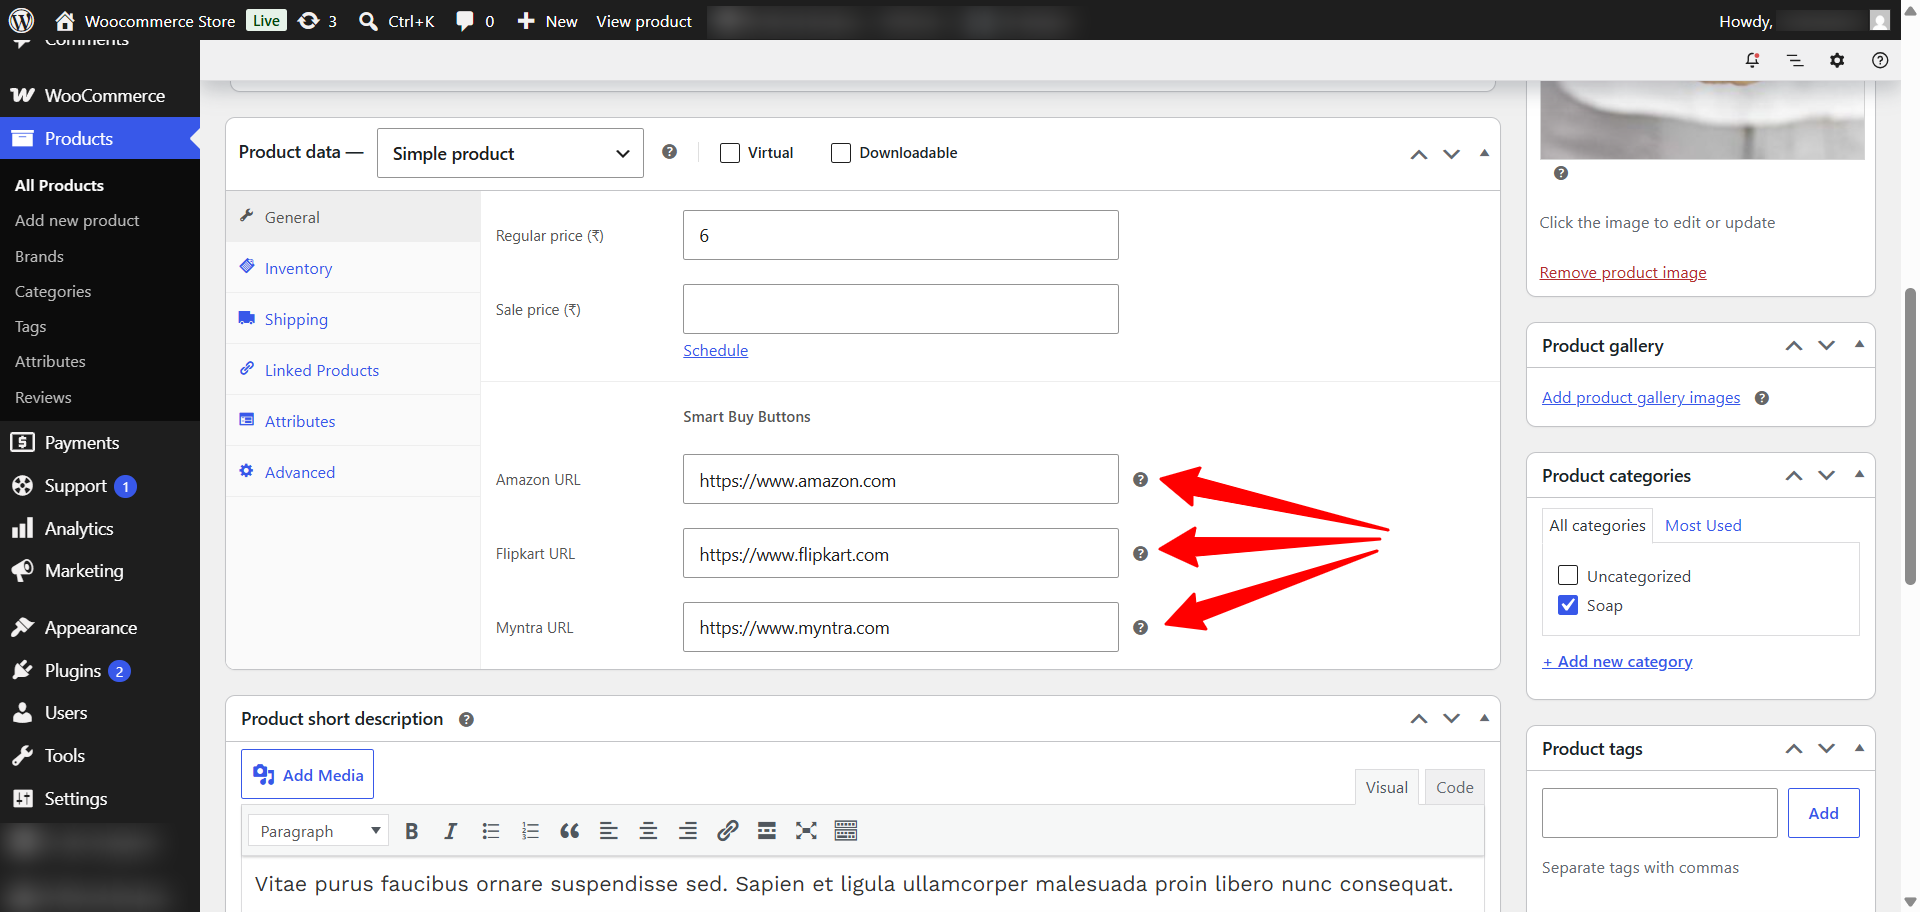Collapse the Product gallery panel
Screen dimensions: 1920x912
[x=1859, y=344]
